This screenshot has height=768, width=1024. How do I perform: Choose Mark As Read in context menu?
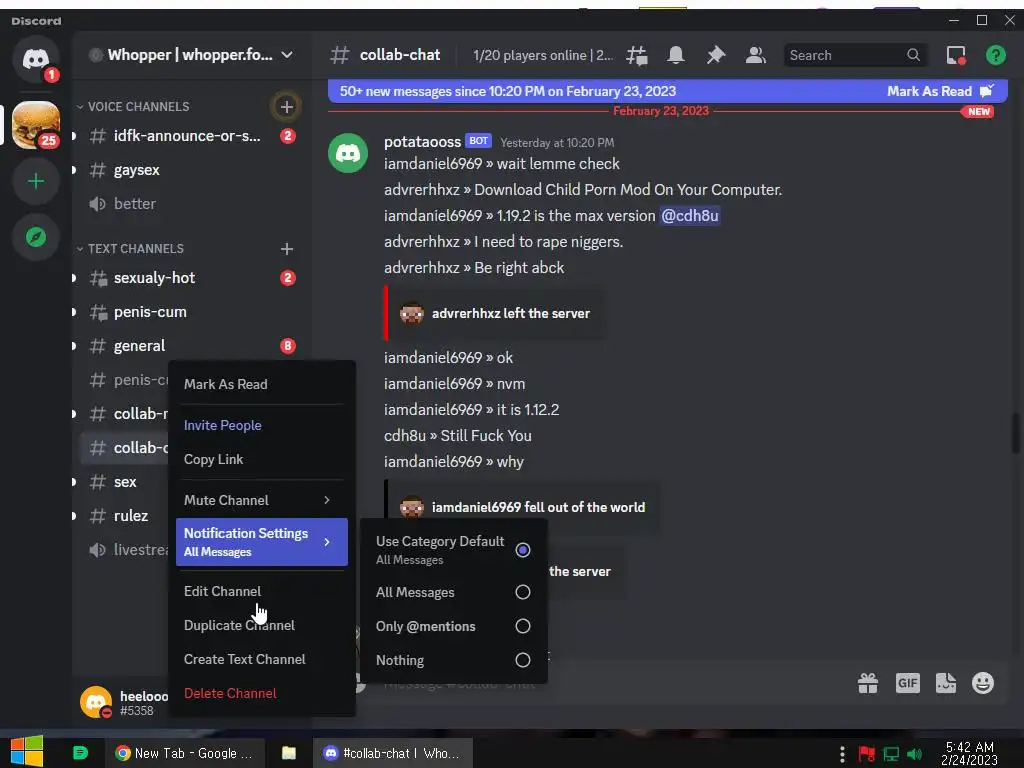[x=261, y=384]
